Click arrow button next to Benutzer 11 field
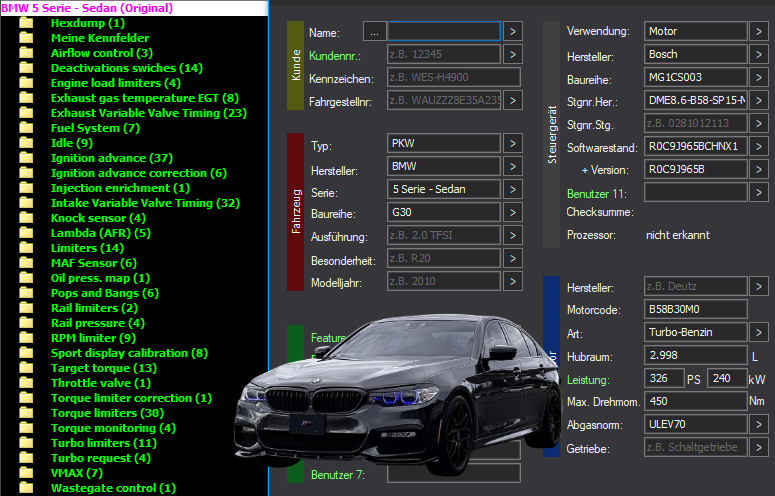 [x=759, y=192]
